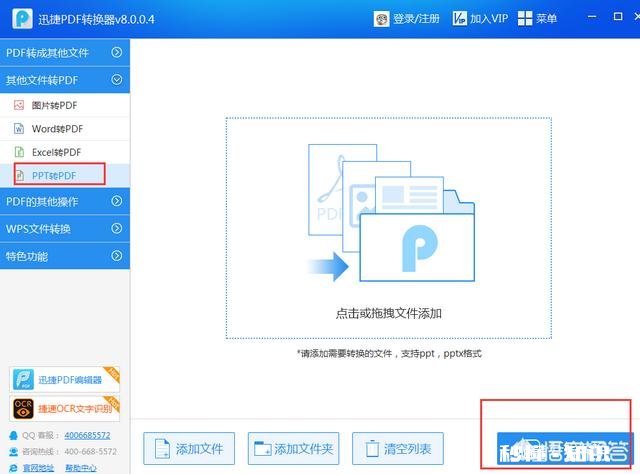Click the blue start conversion button
Image resolution: width=640 pixels, height=474 pixels.
pyautogui.click(x=565, y=449)
